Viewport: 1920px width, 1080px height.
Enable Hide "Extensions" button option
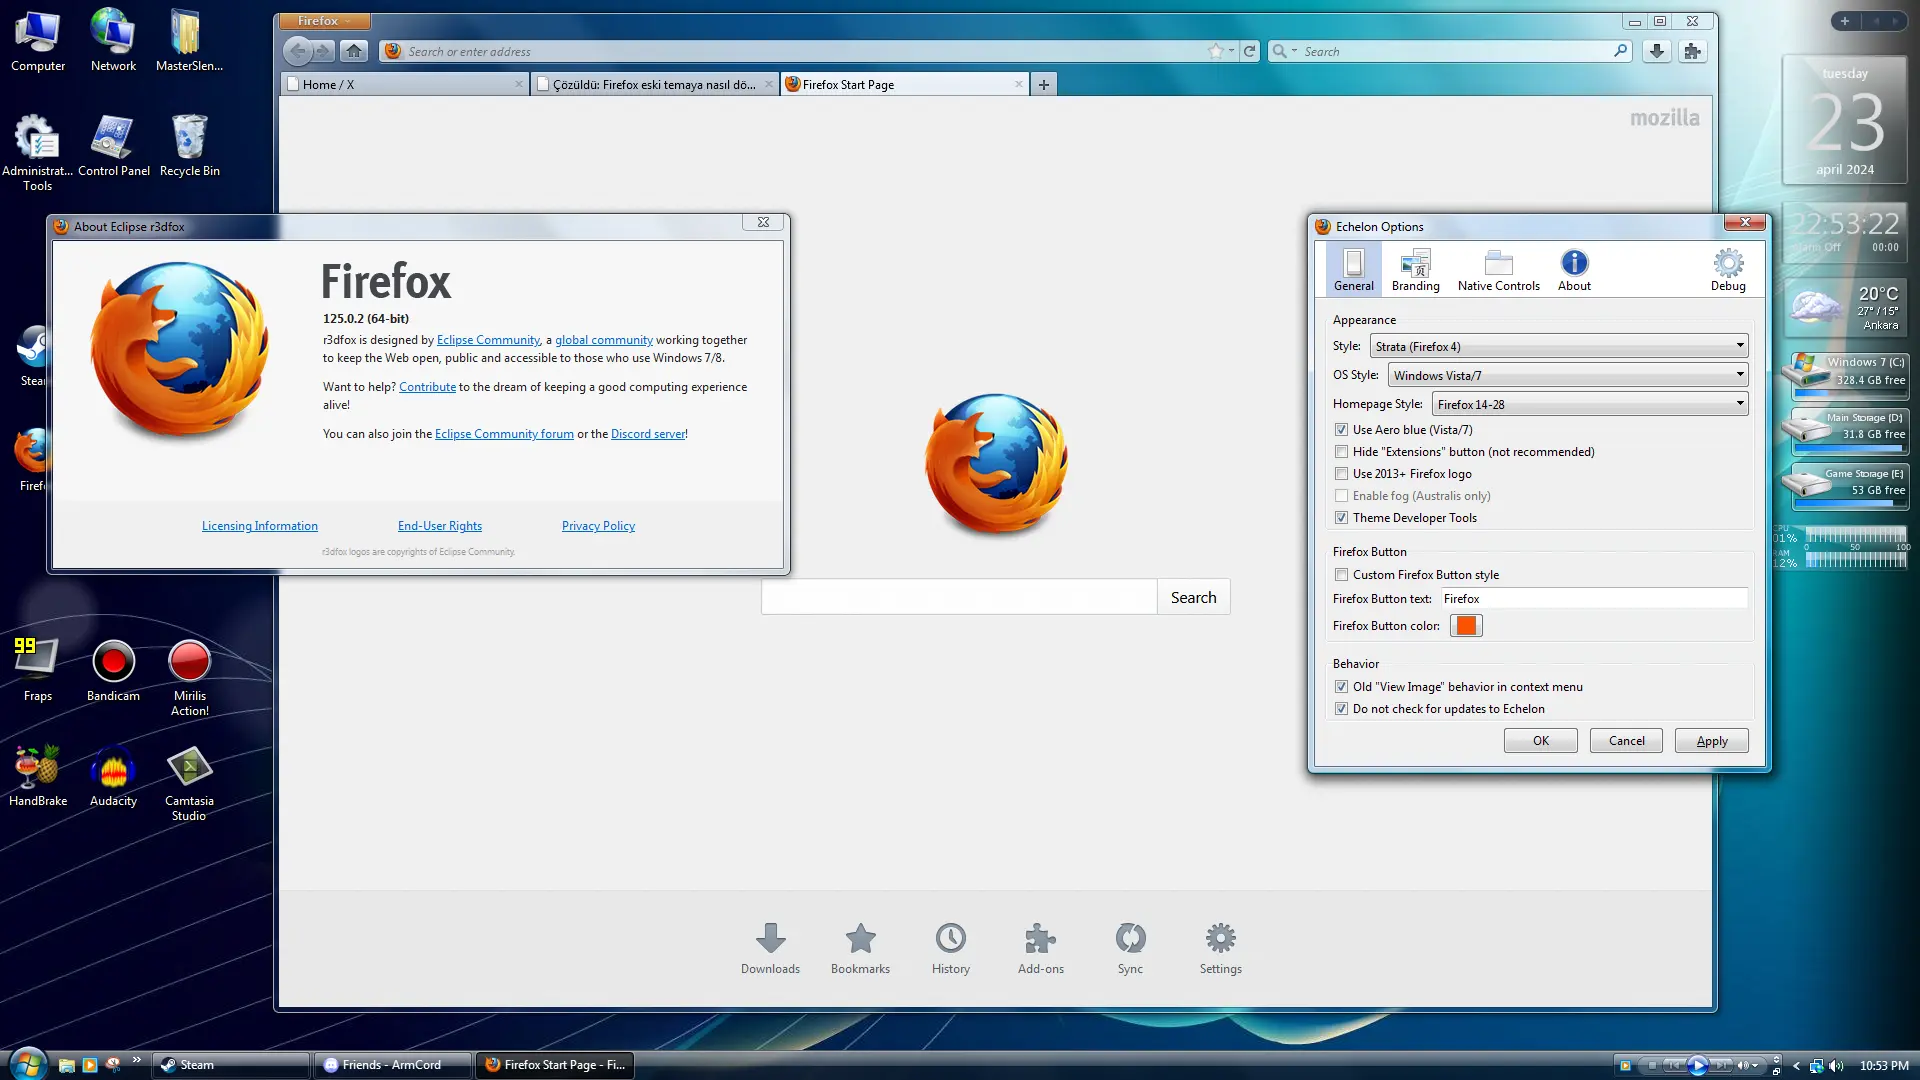[1341, 452]
